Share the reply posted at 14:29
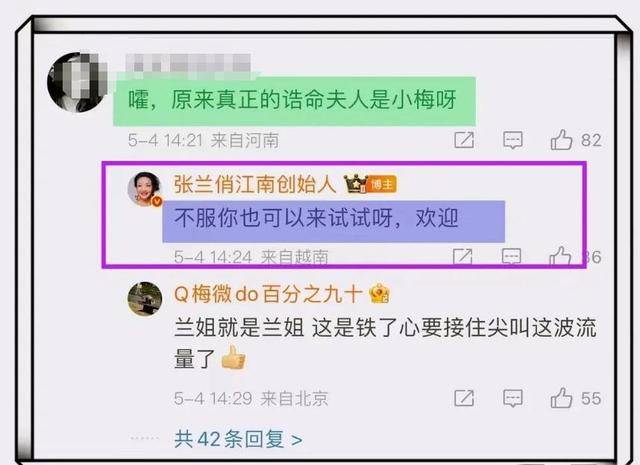Viewport: 640px width, 465px height. pyautogui.click(x=464, y=398)
